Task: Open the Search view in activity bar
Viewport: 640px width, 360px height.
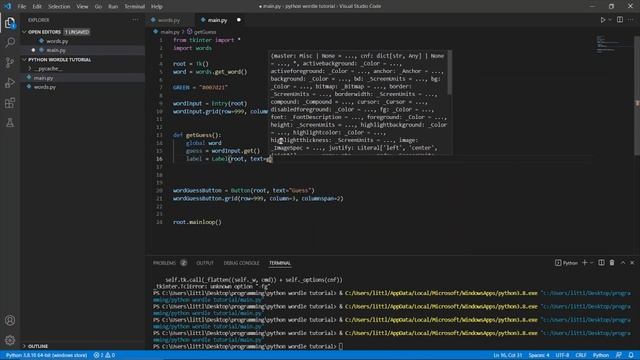Action: (x=10, y=42)
